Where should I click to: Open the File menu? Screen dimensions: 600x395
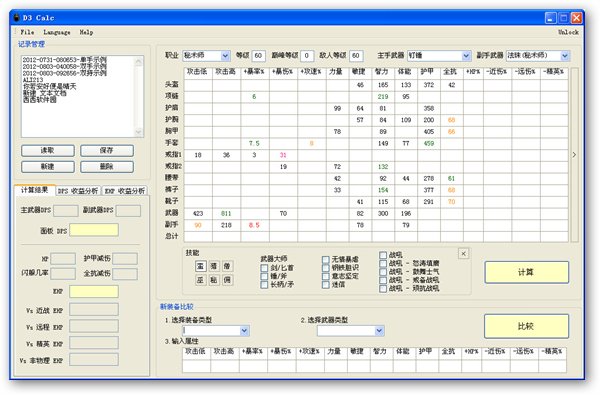(27, 32)
